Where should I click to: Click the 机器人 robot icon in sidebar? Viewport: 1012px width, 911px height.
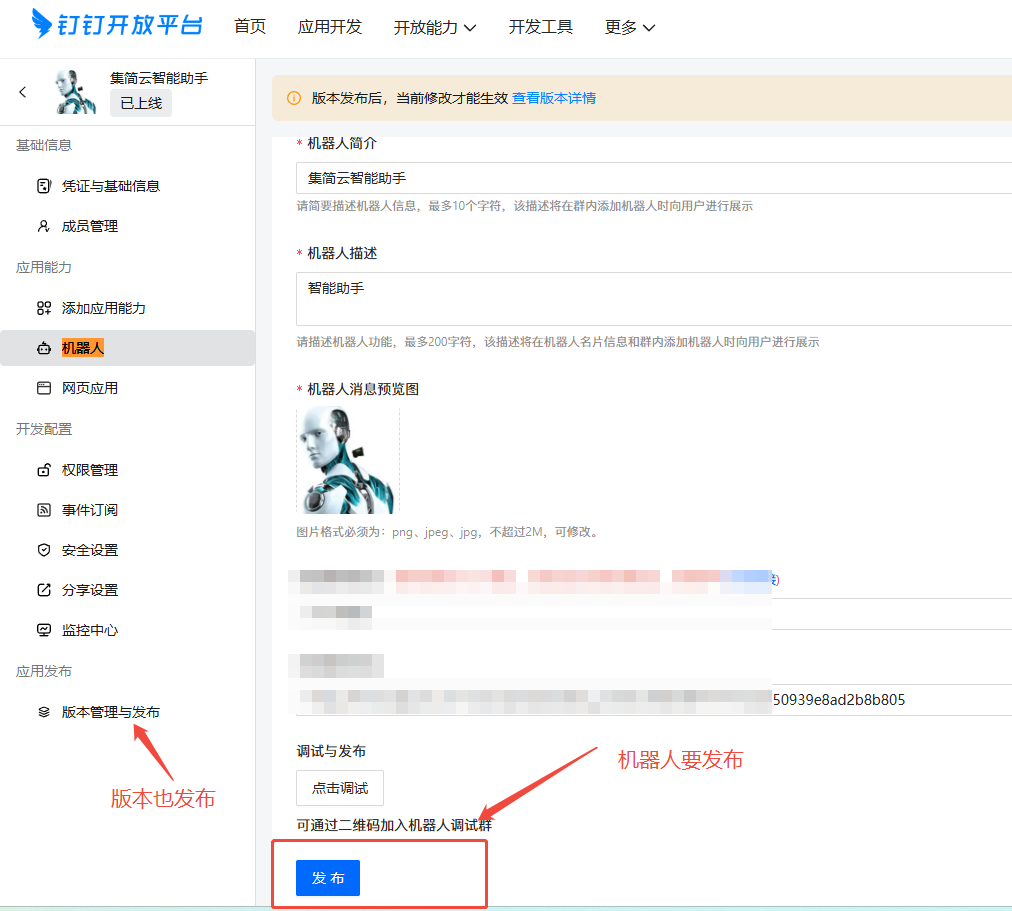[x=44, y=348]
